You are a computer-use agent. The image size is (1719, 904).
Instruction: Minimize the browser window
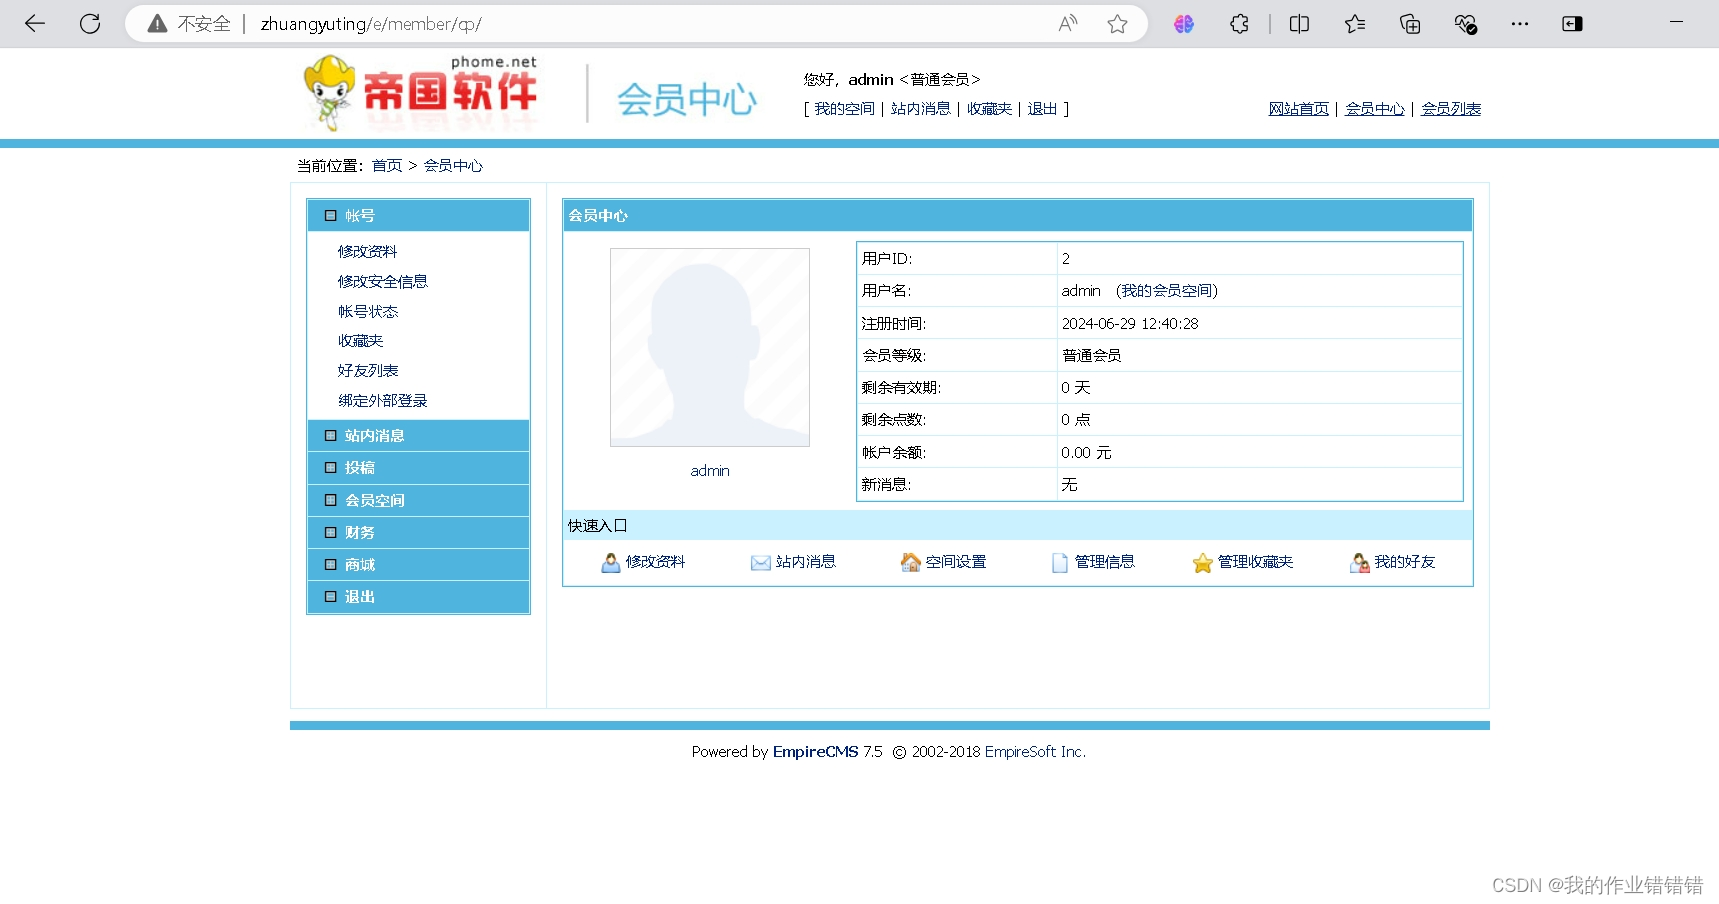(1677, 21)
